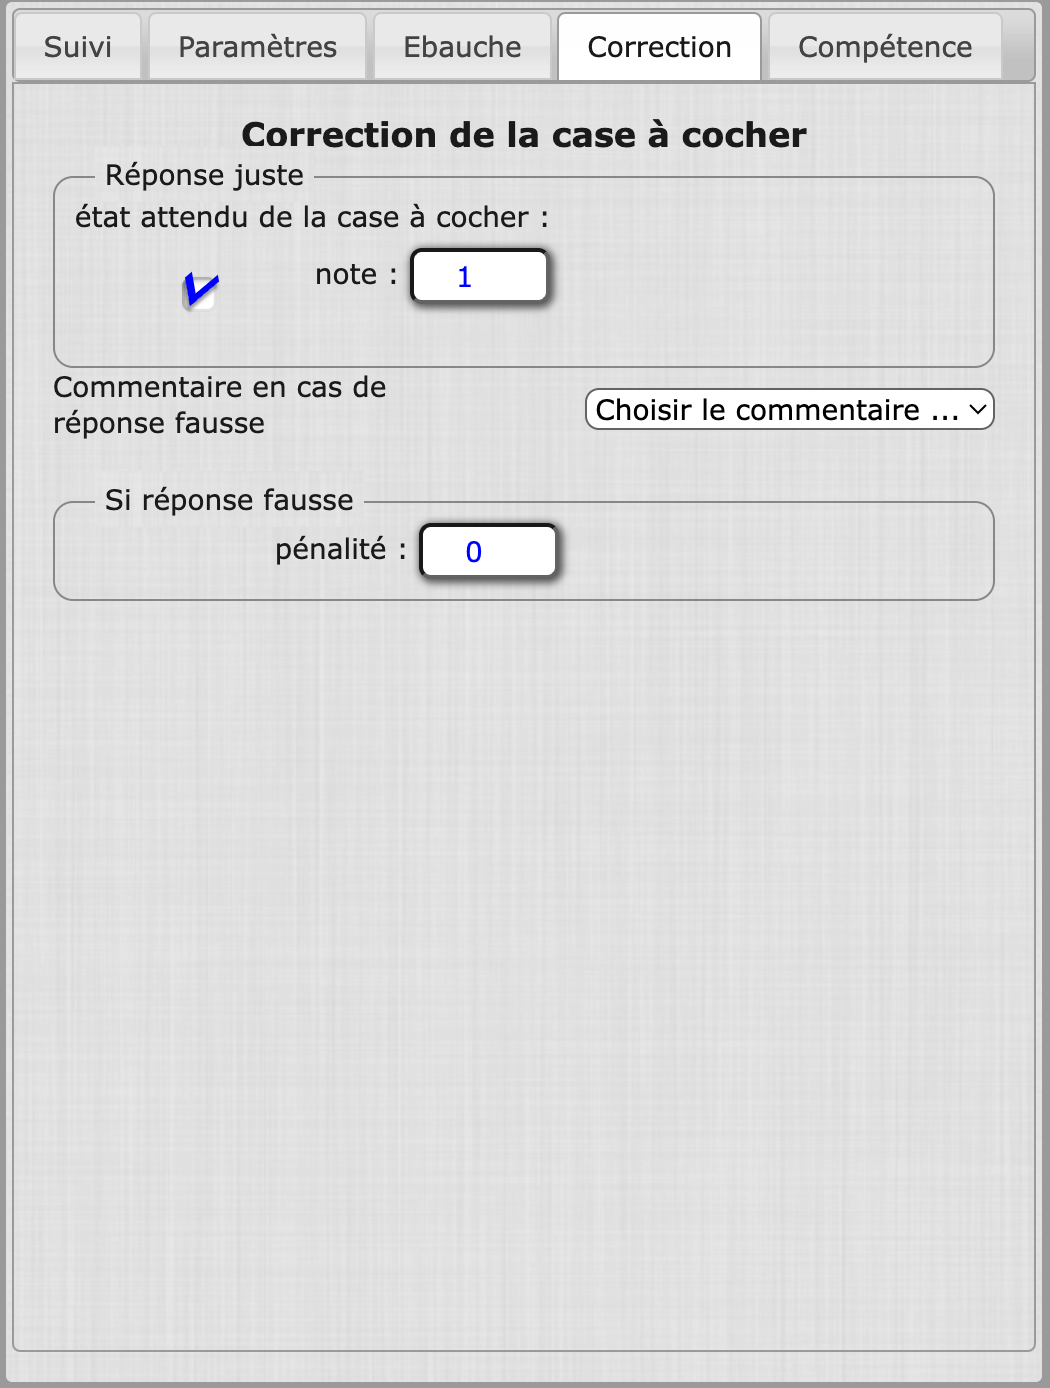Viewport: 1050px width, 1388px height.
Task: Focus the pénalité input field
Action: pos(488,551)
